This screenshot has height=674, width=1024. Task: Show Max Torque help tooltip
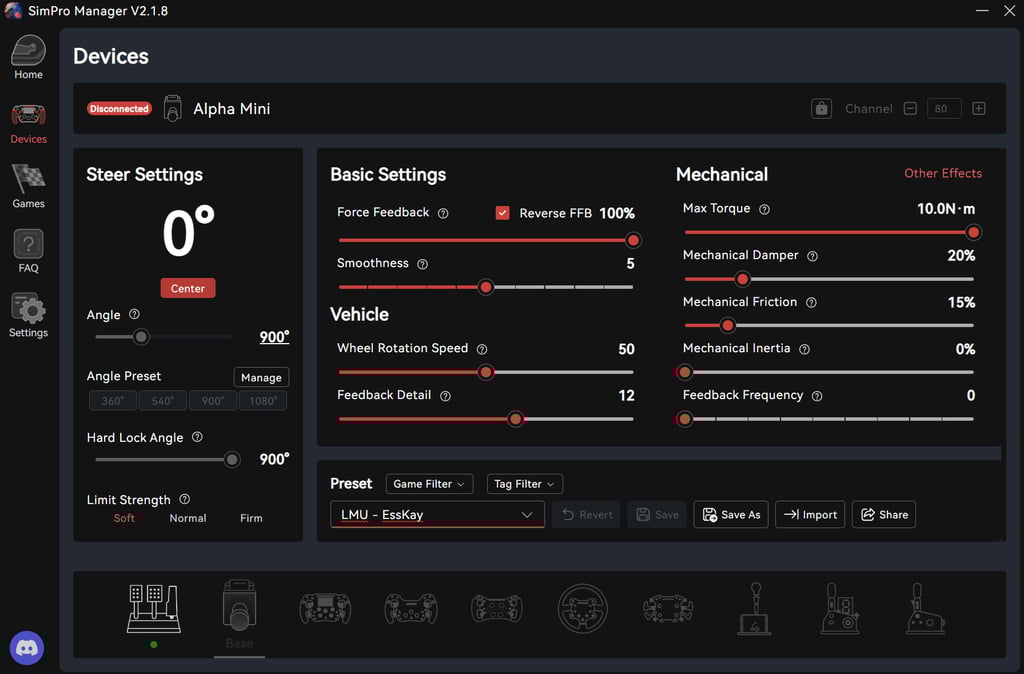pyautogui.click(x=764, y=210)
